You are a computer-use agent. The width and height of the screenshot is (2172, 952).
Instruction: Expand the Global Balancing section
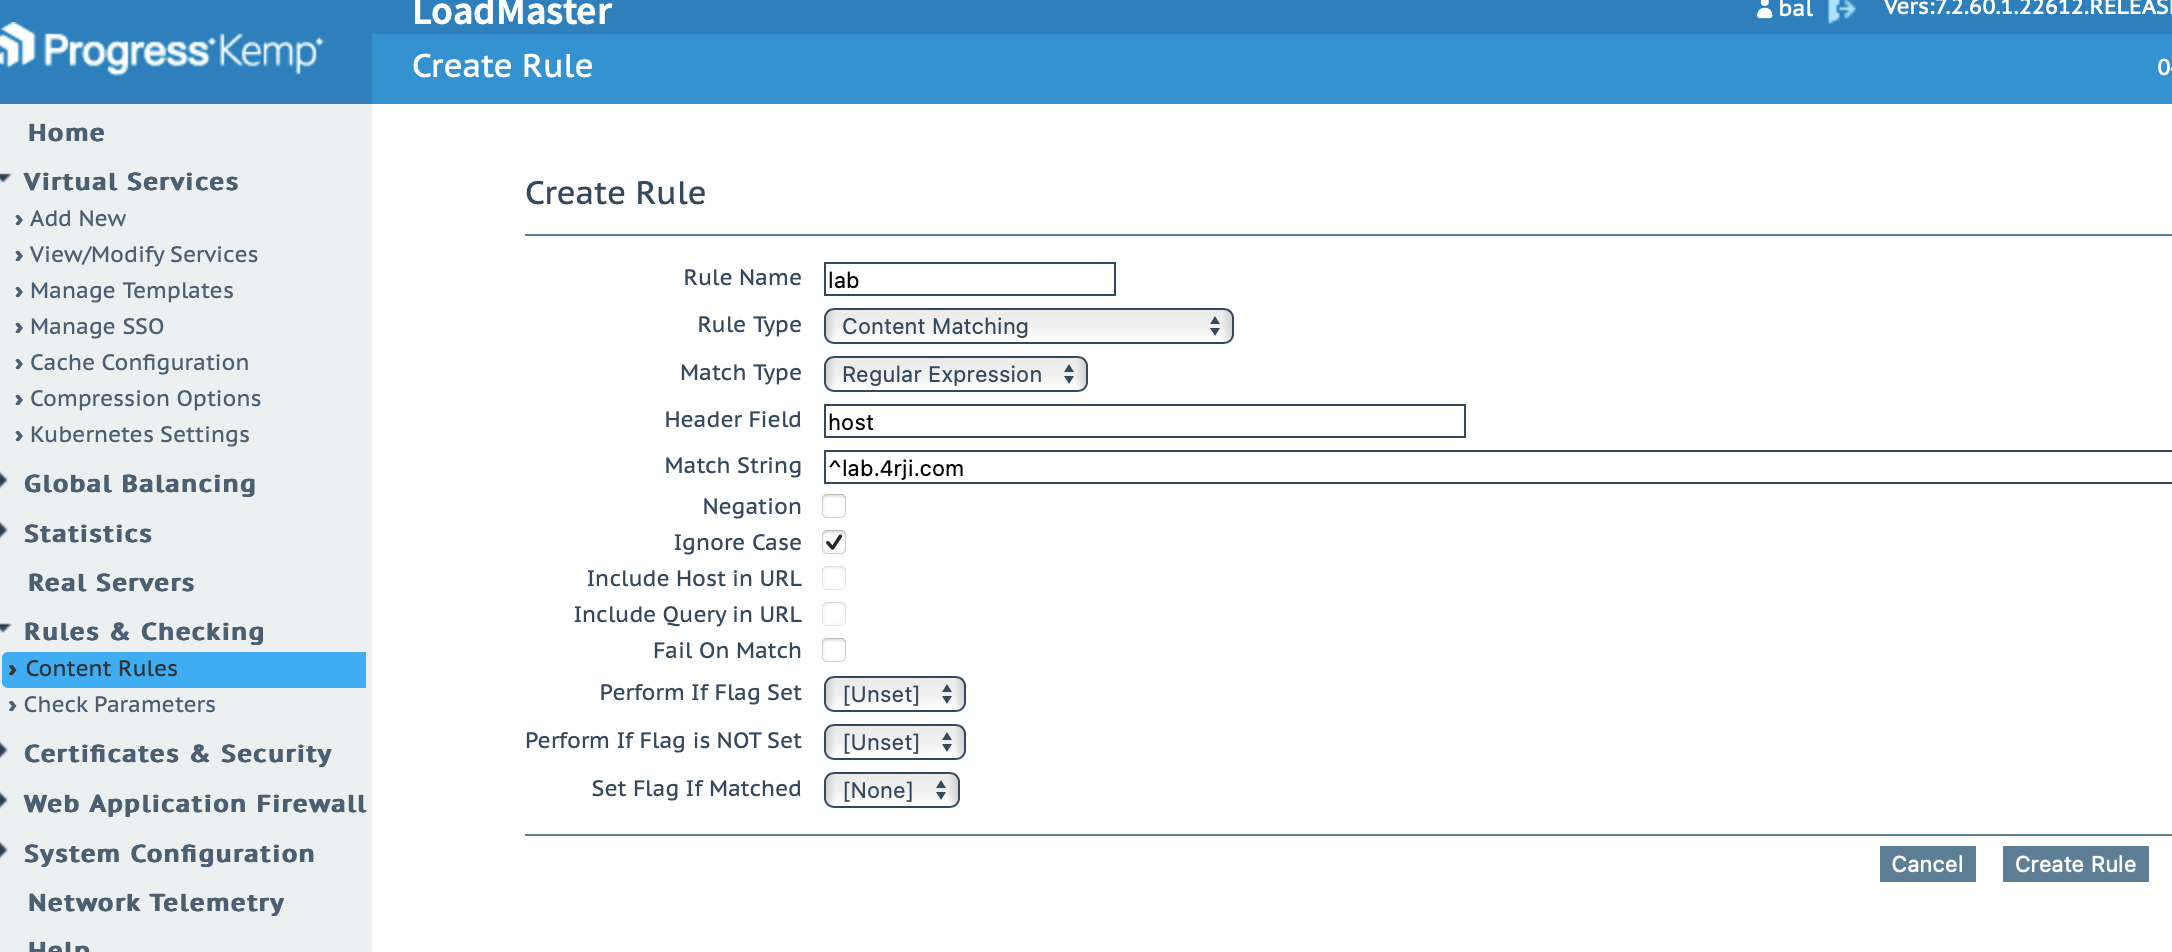click(x=139, y=483)
